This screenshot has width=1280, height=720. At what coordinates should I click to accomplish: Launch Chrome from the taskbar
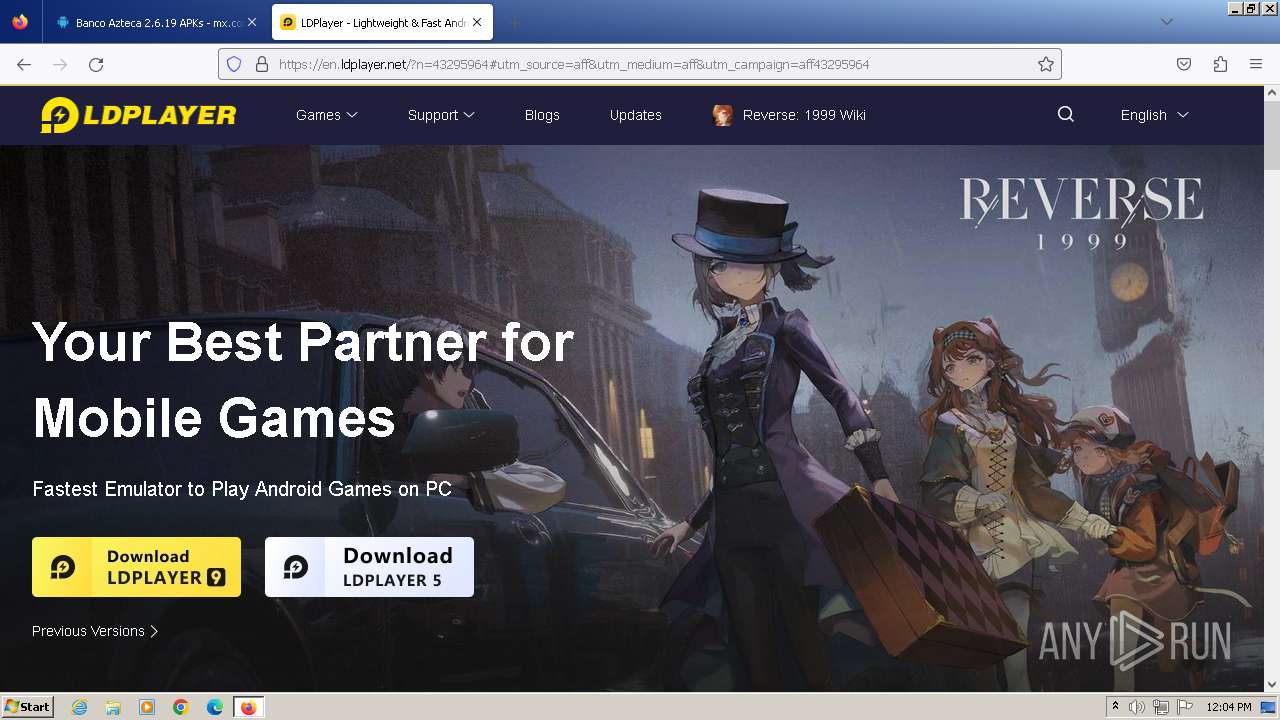[181, 707]
